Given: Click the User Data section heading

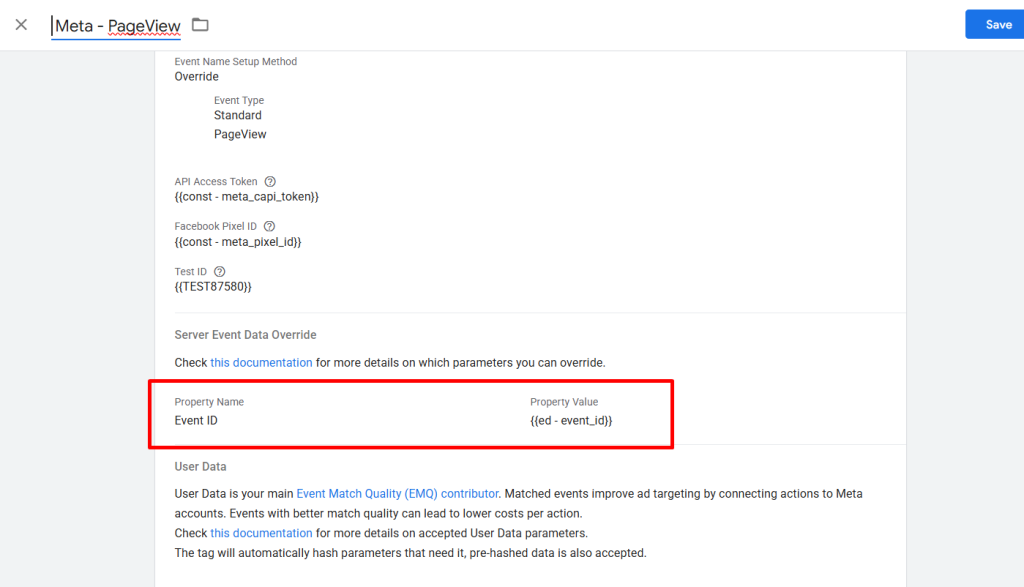Looking at the screenshot, I should point(200,467).
